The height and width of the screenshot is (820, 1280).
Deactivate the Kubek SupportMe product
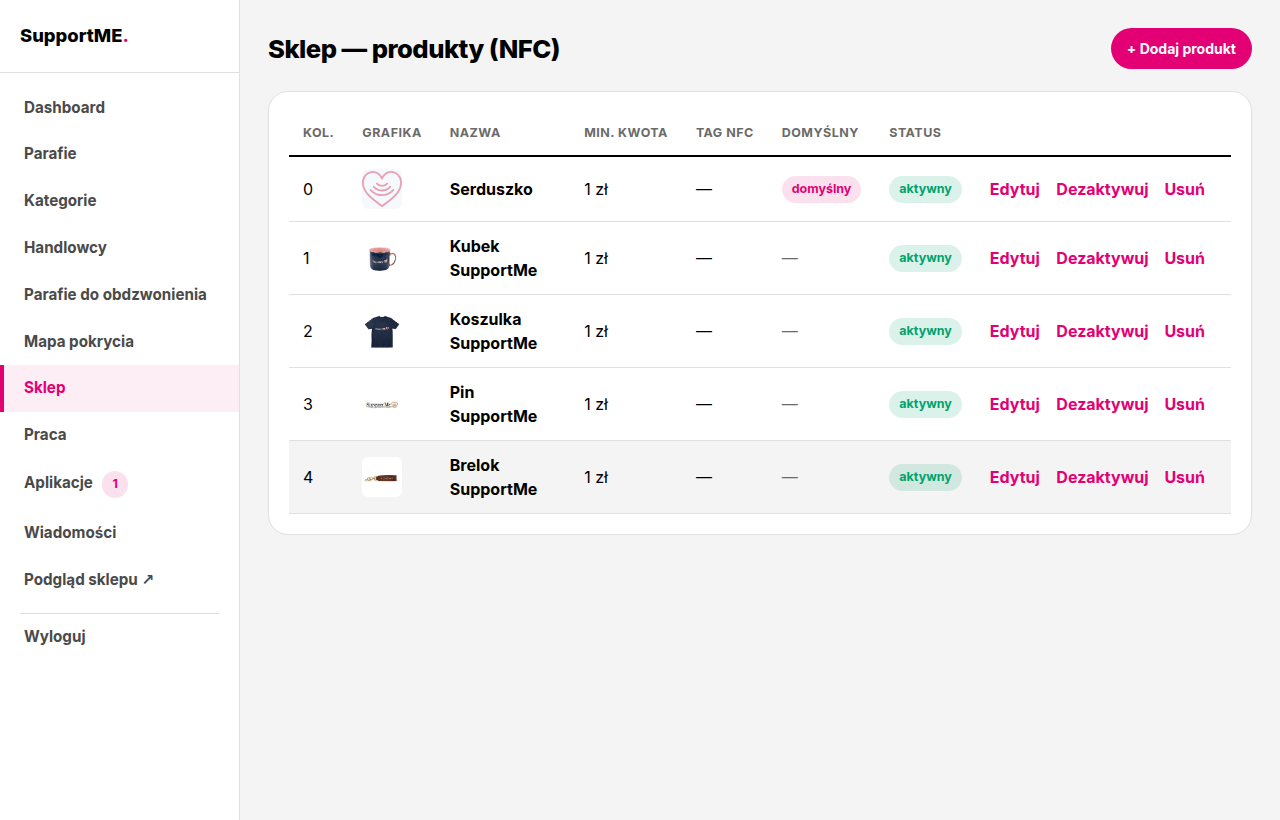click(x=1102, y=258)
